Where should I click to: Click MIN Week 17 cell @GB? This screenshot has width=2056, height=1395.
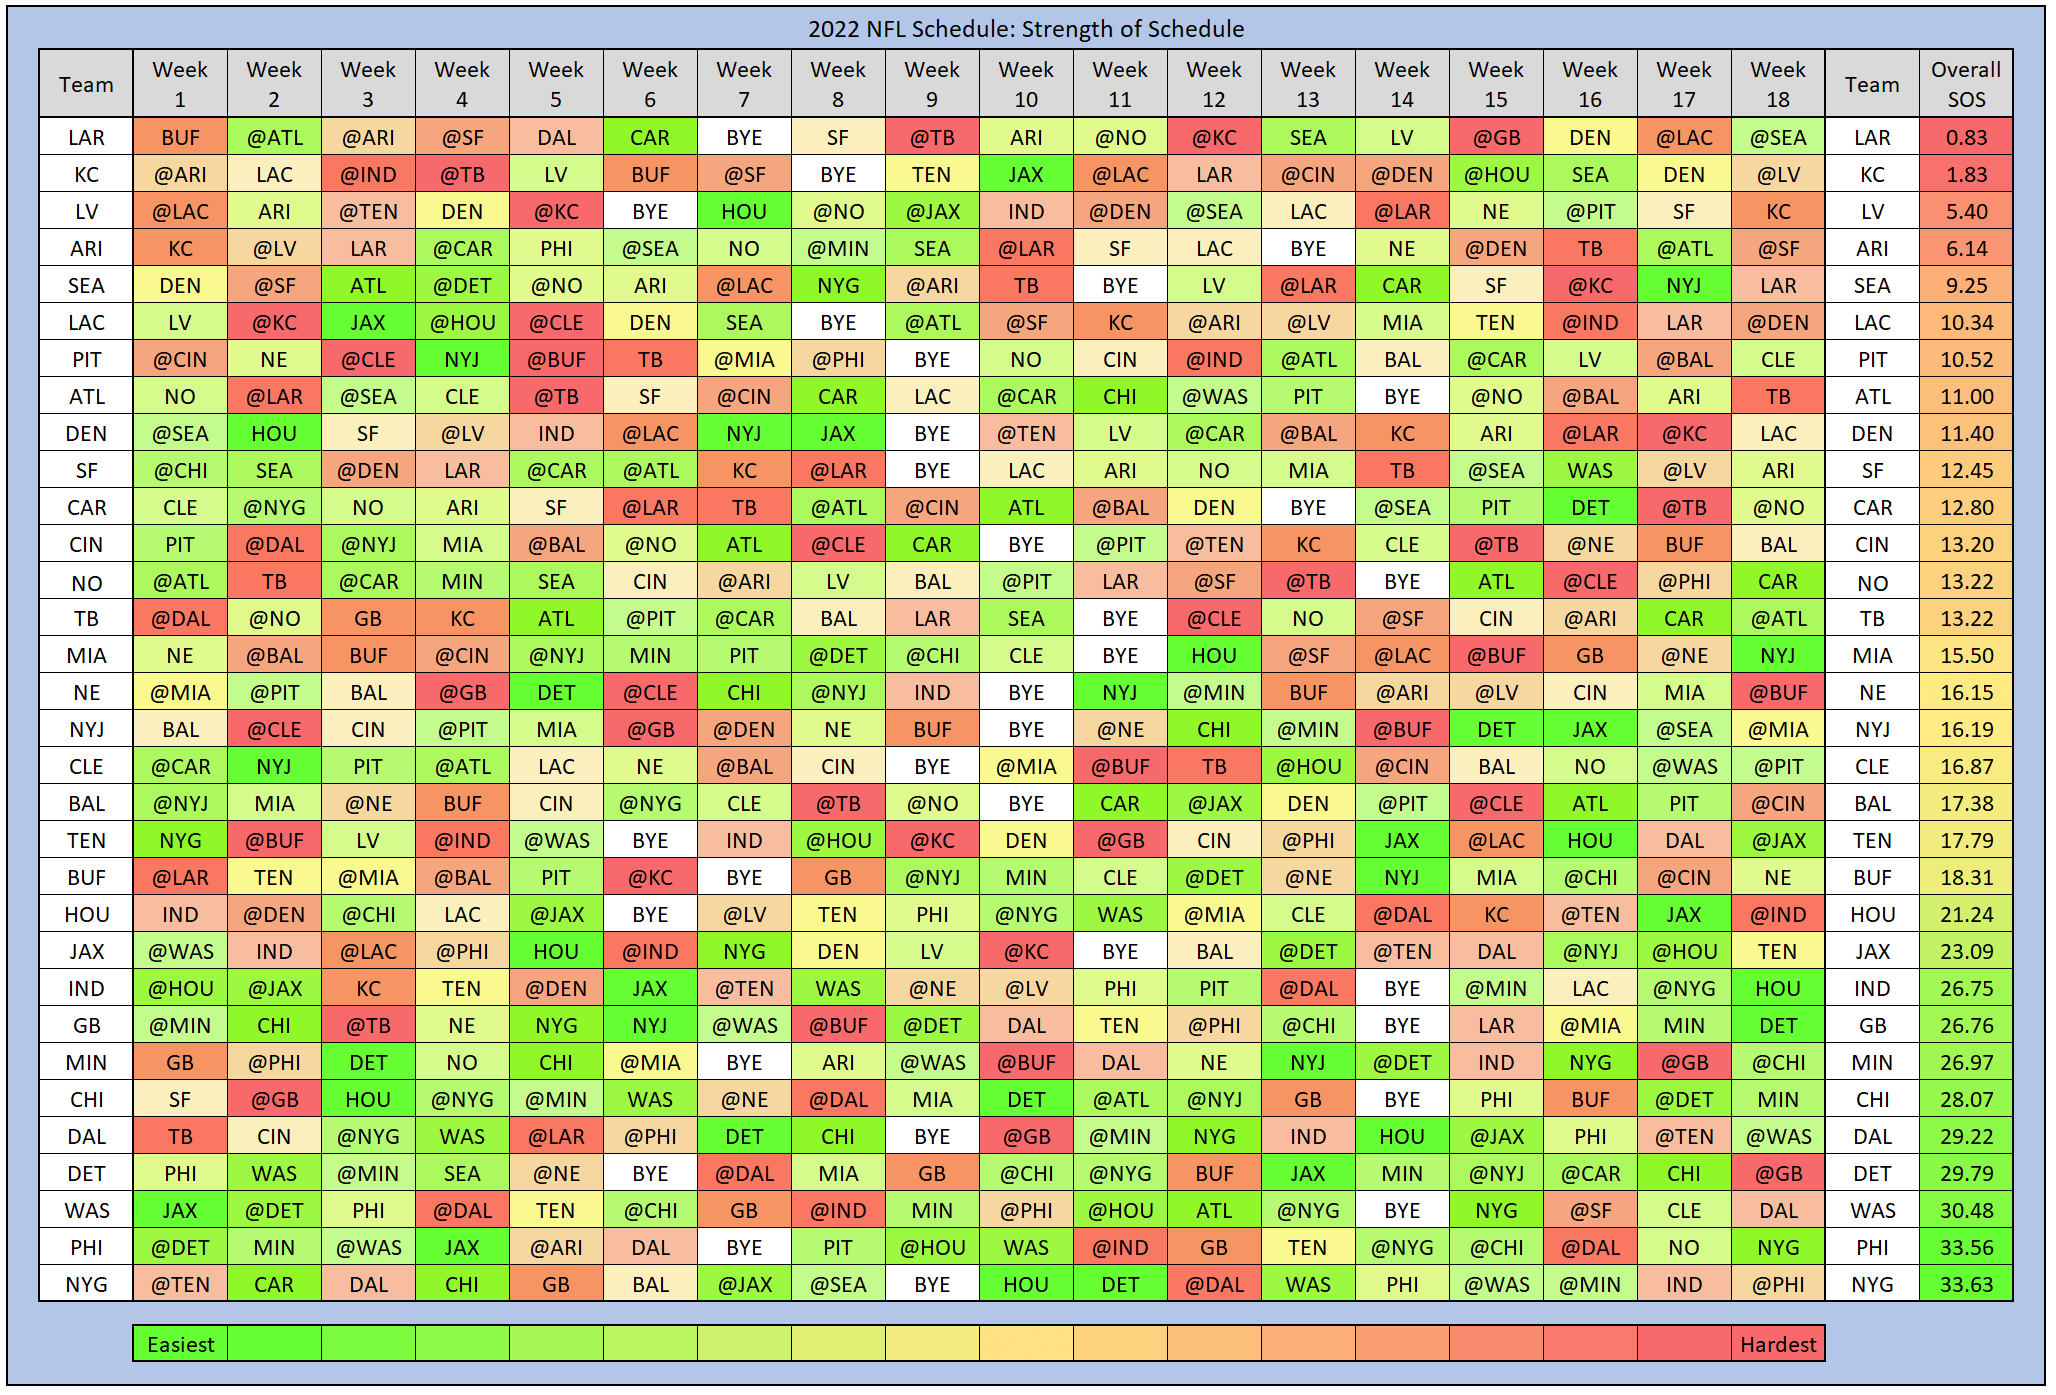tap(1684, 1062)
